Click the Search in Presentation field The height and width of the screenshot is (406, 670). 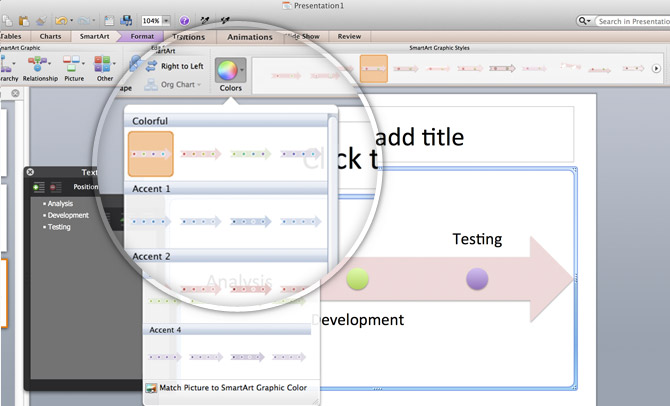pos(633,21)
